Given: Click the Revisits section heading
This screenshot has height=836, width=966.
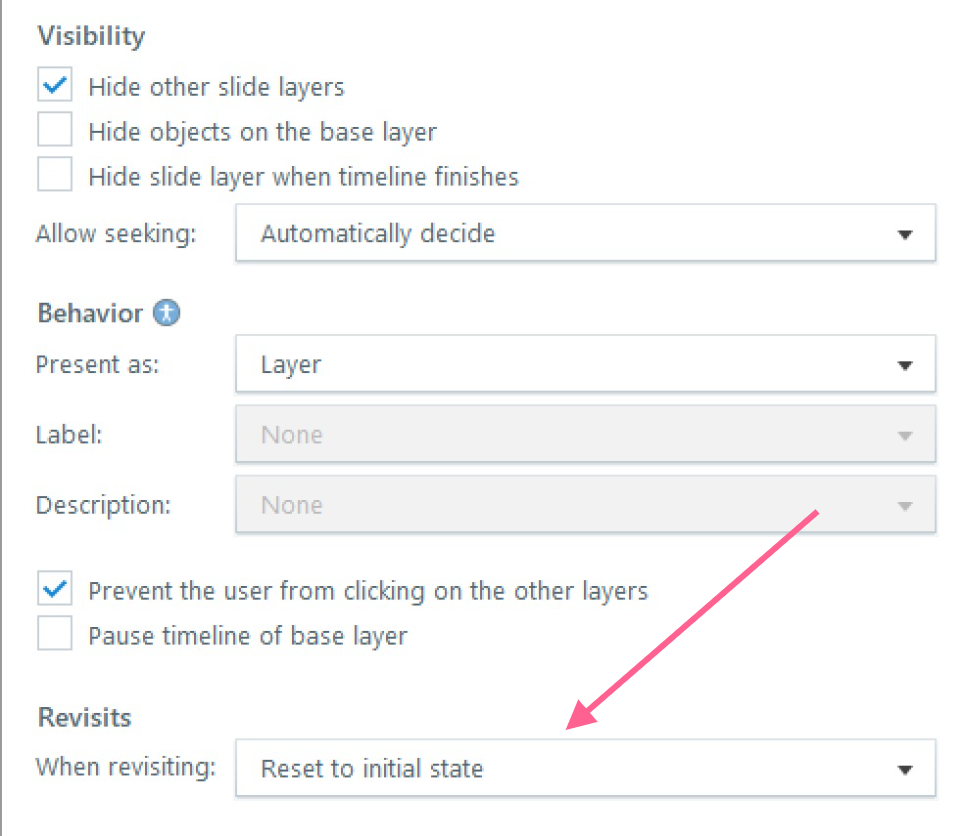Looking at the screenshot, I should [85, 717].
